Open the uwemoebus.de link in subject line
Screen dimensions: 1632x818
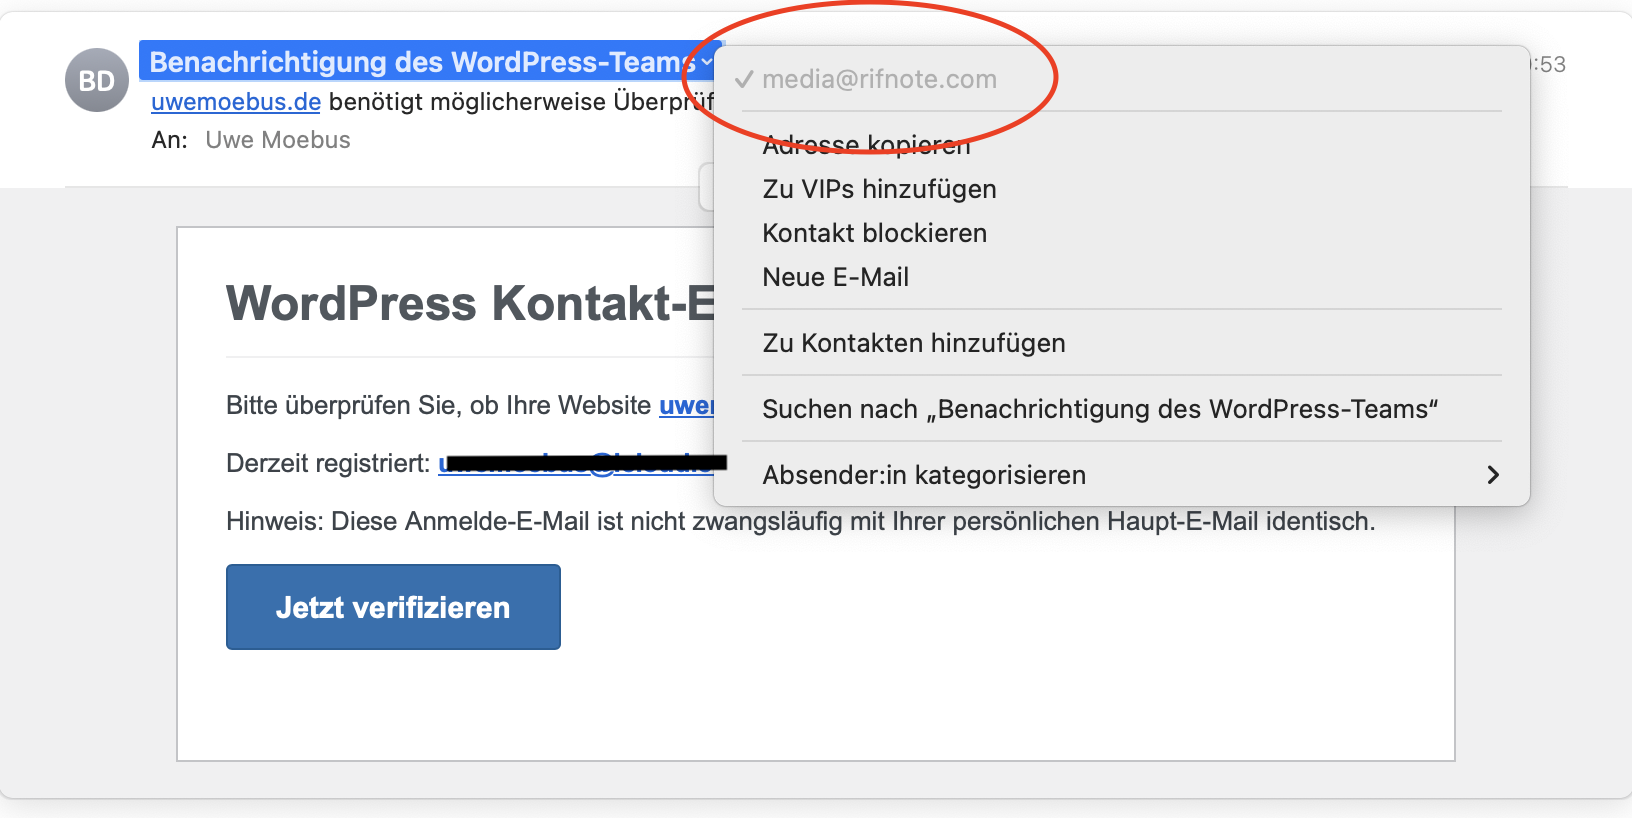[x=236, y=102]
